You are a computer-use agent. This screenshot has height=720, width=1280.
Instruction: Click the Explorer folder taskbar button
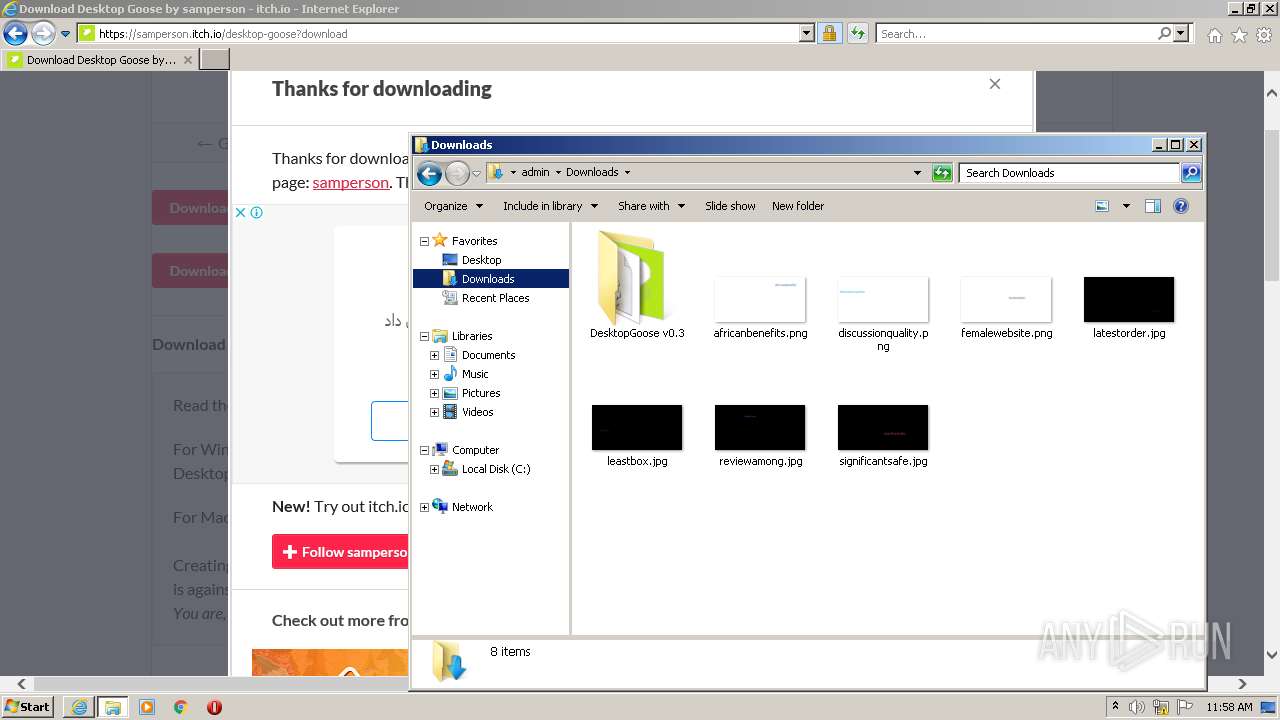[112, 707]
